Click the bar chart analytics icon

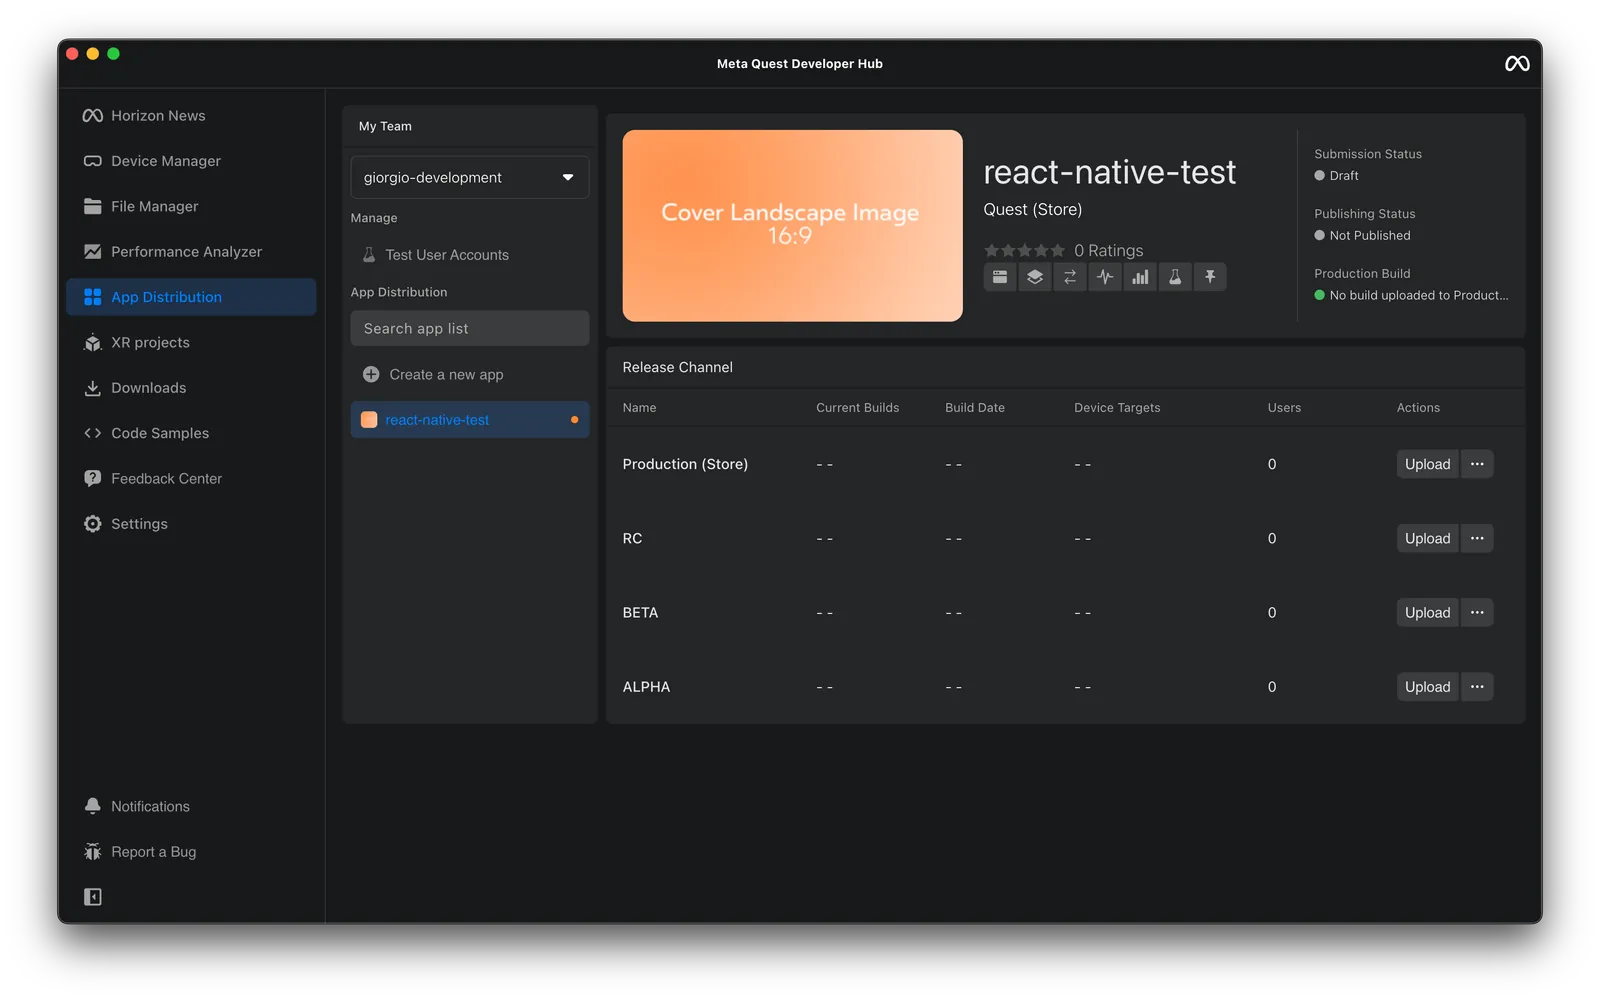coord(1140,277)
